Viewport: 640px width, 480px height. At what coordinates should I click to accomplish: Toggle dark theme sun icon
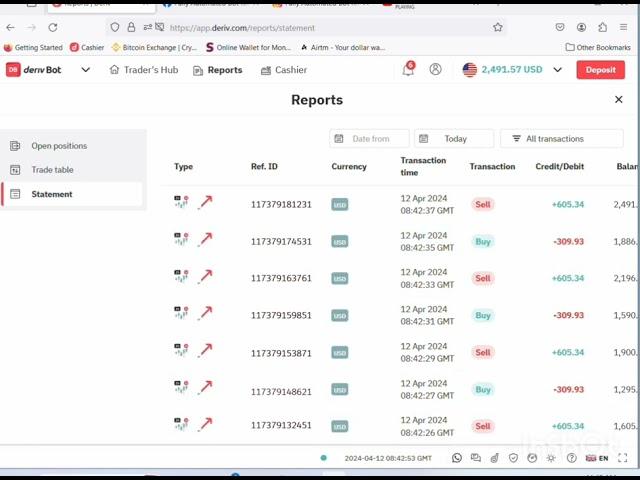click(551, 458)
